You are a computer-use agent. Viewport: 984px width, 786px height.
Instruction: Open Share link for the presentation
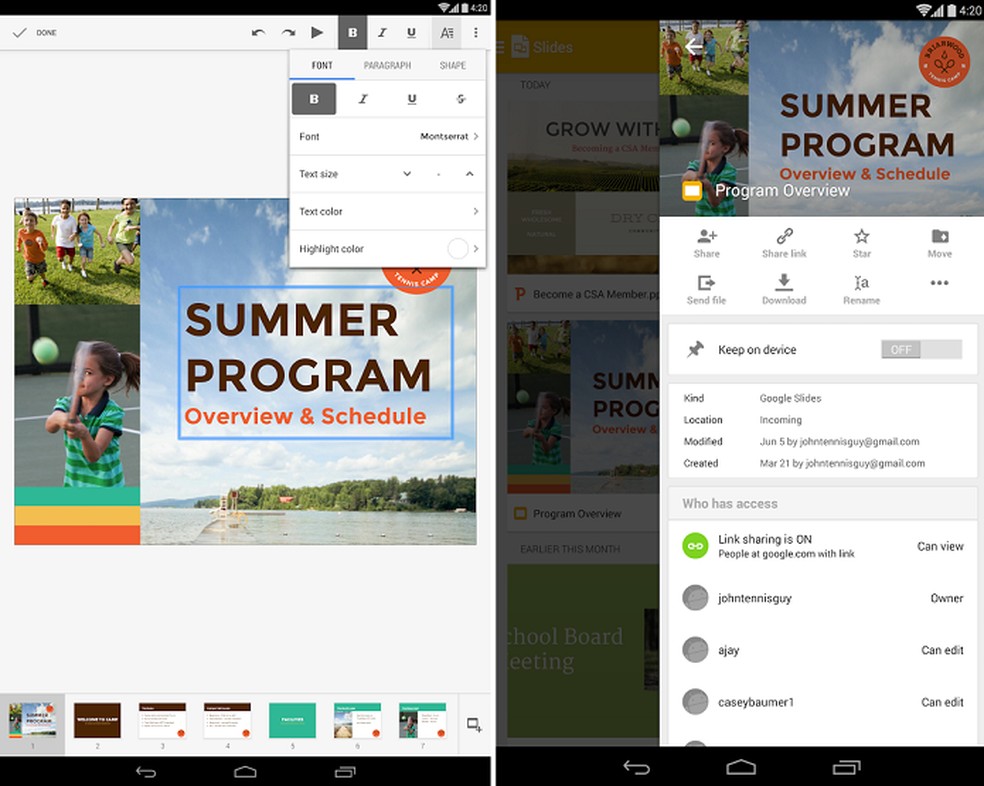784,240
